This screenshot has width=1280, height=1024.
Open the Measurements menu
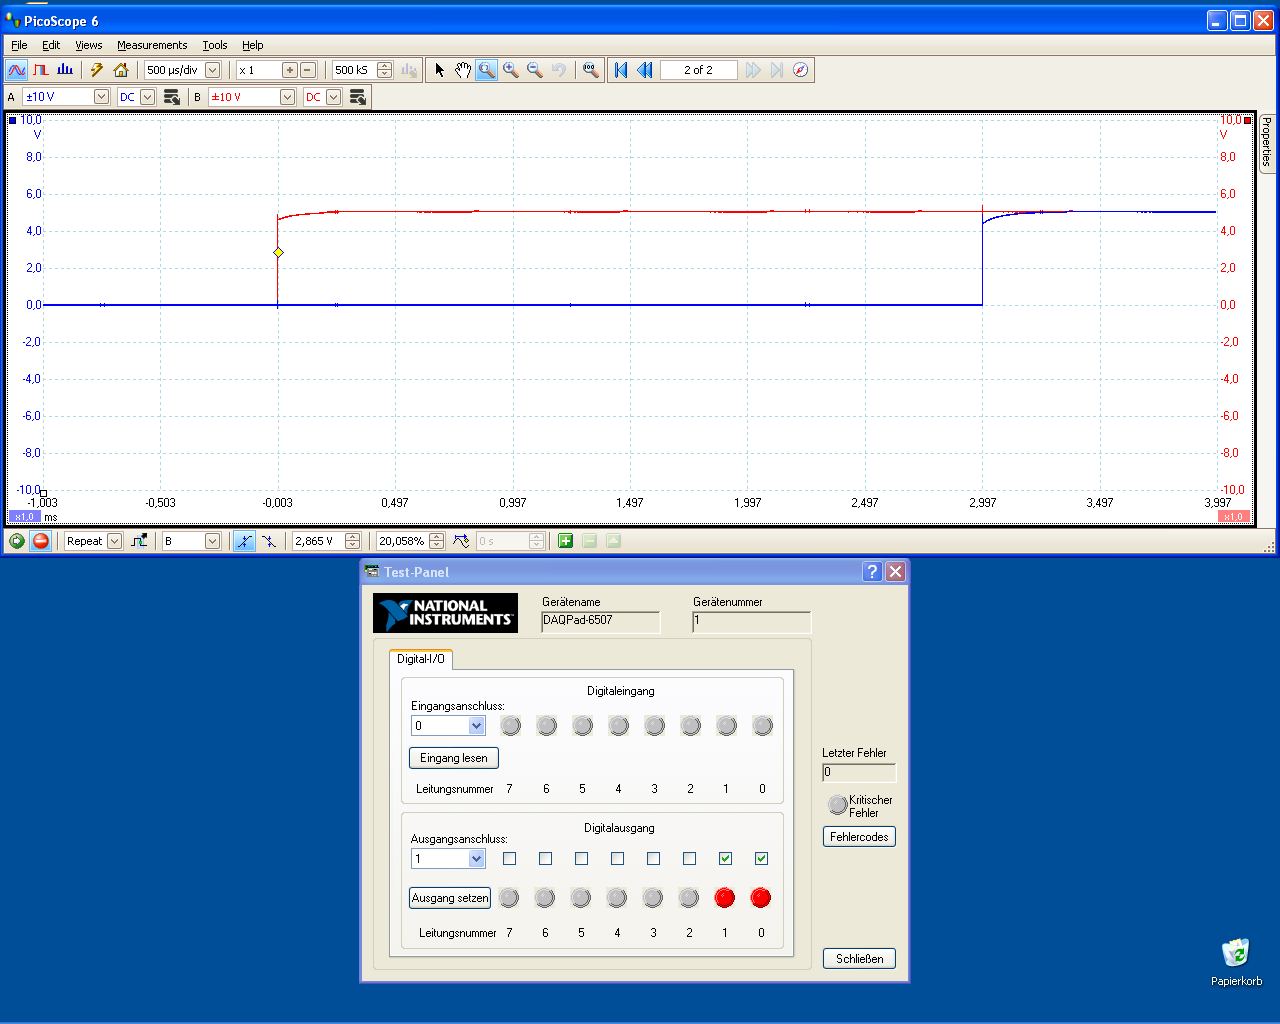pyautogui.click(x=152, y=45)
